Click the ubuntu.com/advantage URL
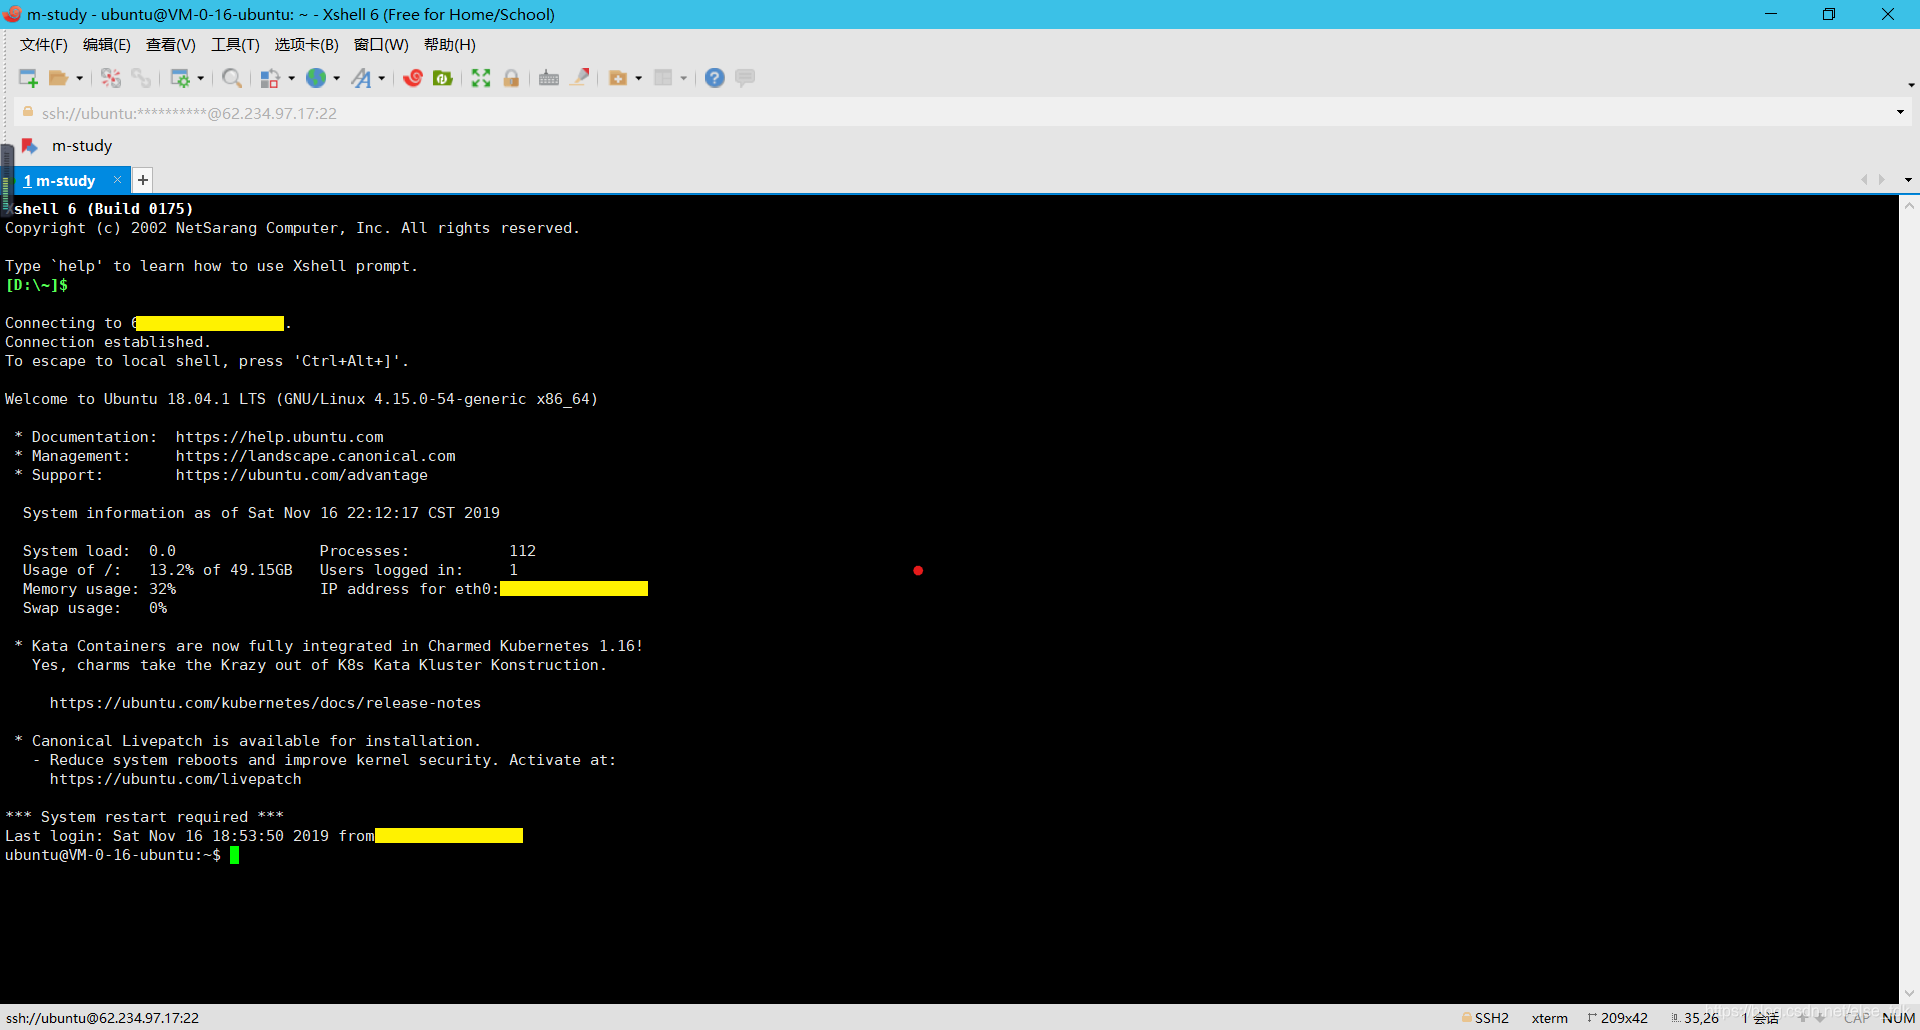Screen dimensions: 1920x1030 pos(301,475)
